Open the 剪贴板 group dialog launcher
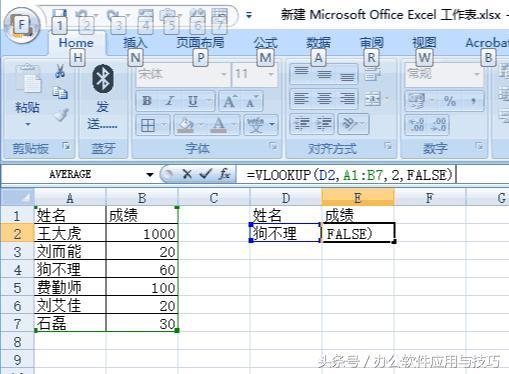Screen dimensions: 509x374 [x=66, y=146]
